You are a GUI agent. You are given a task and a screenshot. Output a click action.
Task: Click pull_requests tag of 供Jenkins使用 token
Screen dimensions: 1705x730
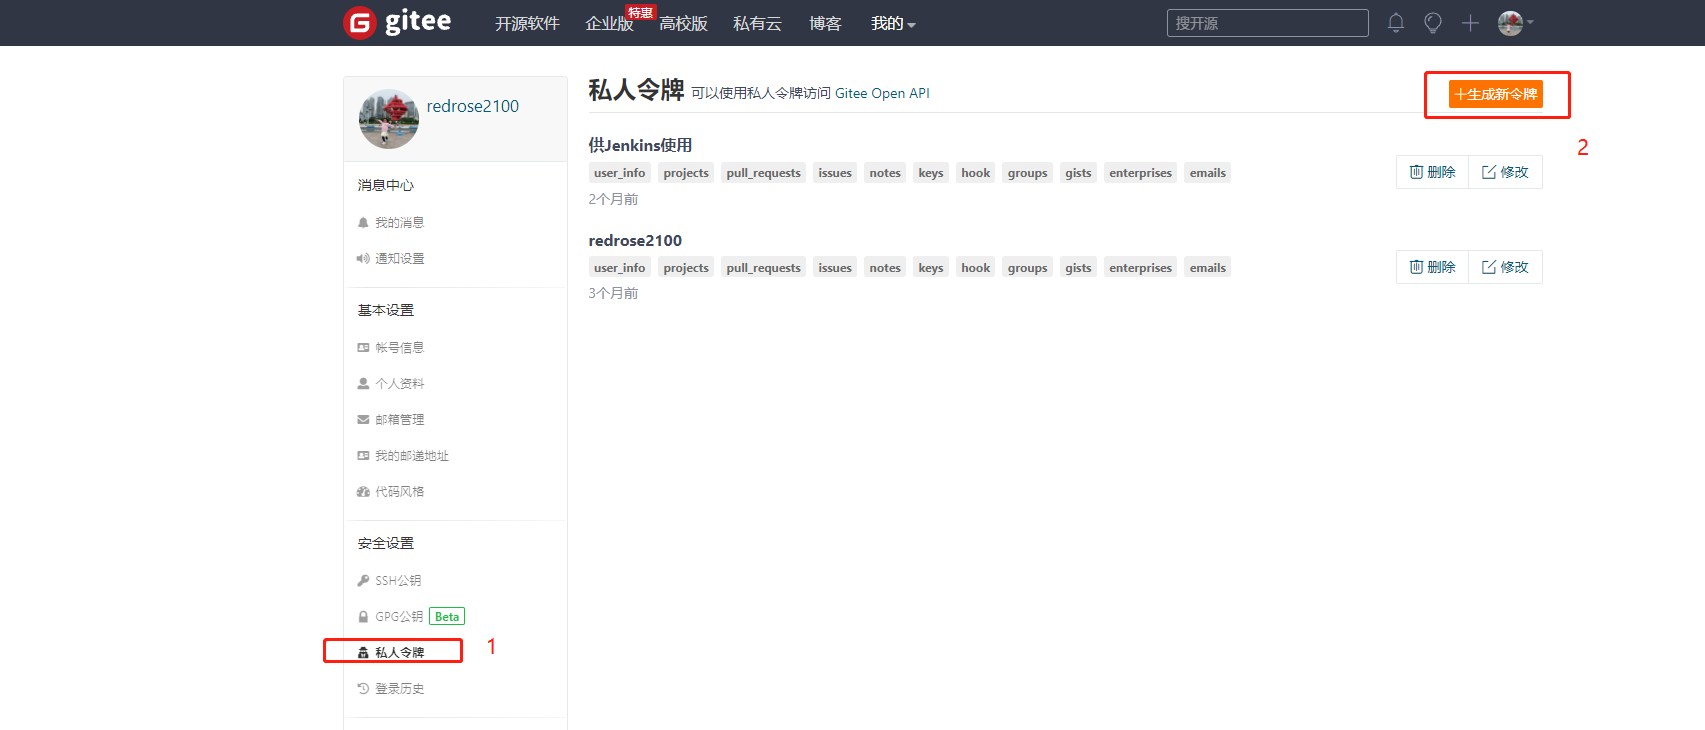coord(764,173)
